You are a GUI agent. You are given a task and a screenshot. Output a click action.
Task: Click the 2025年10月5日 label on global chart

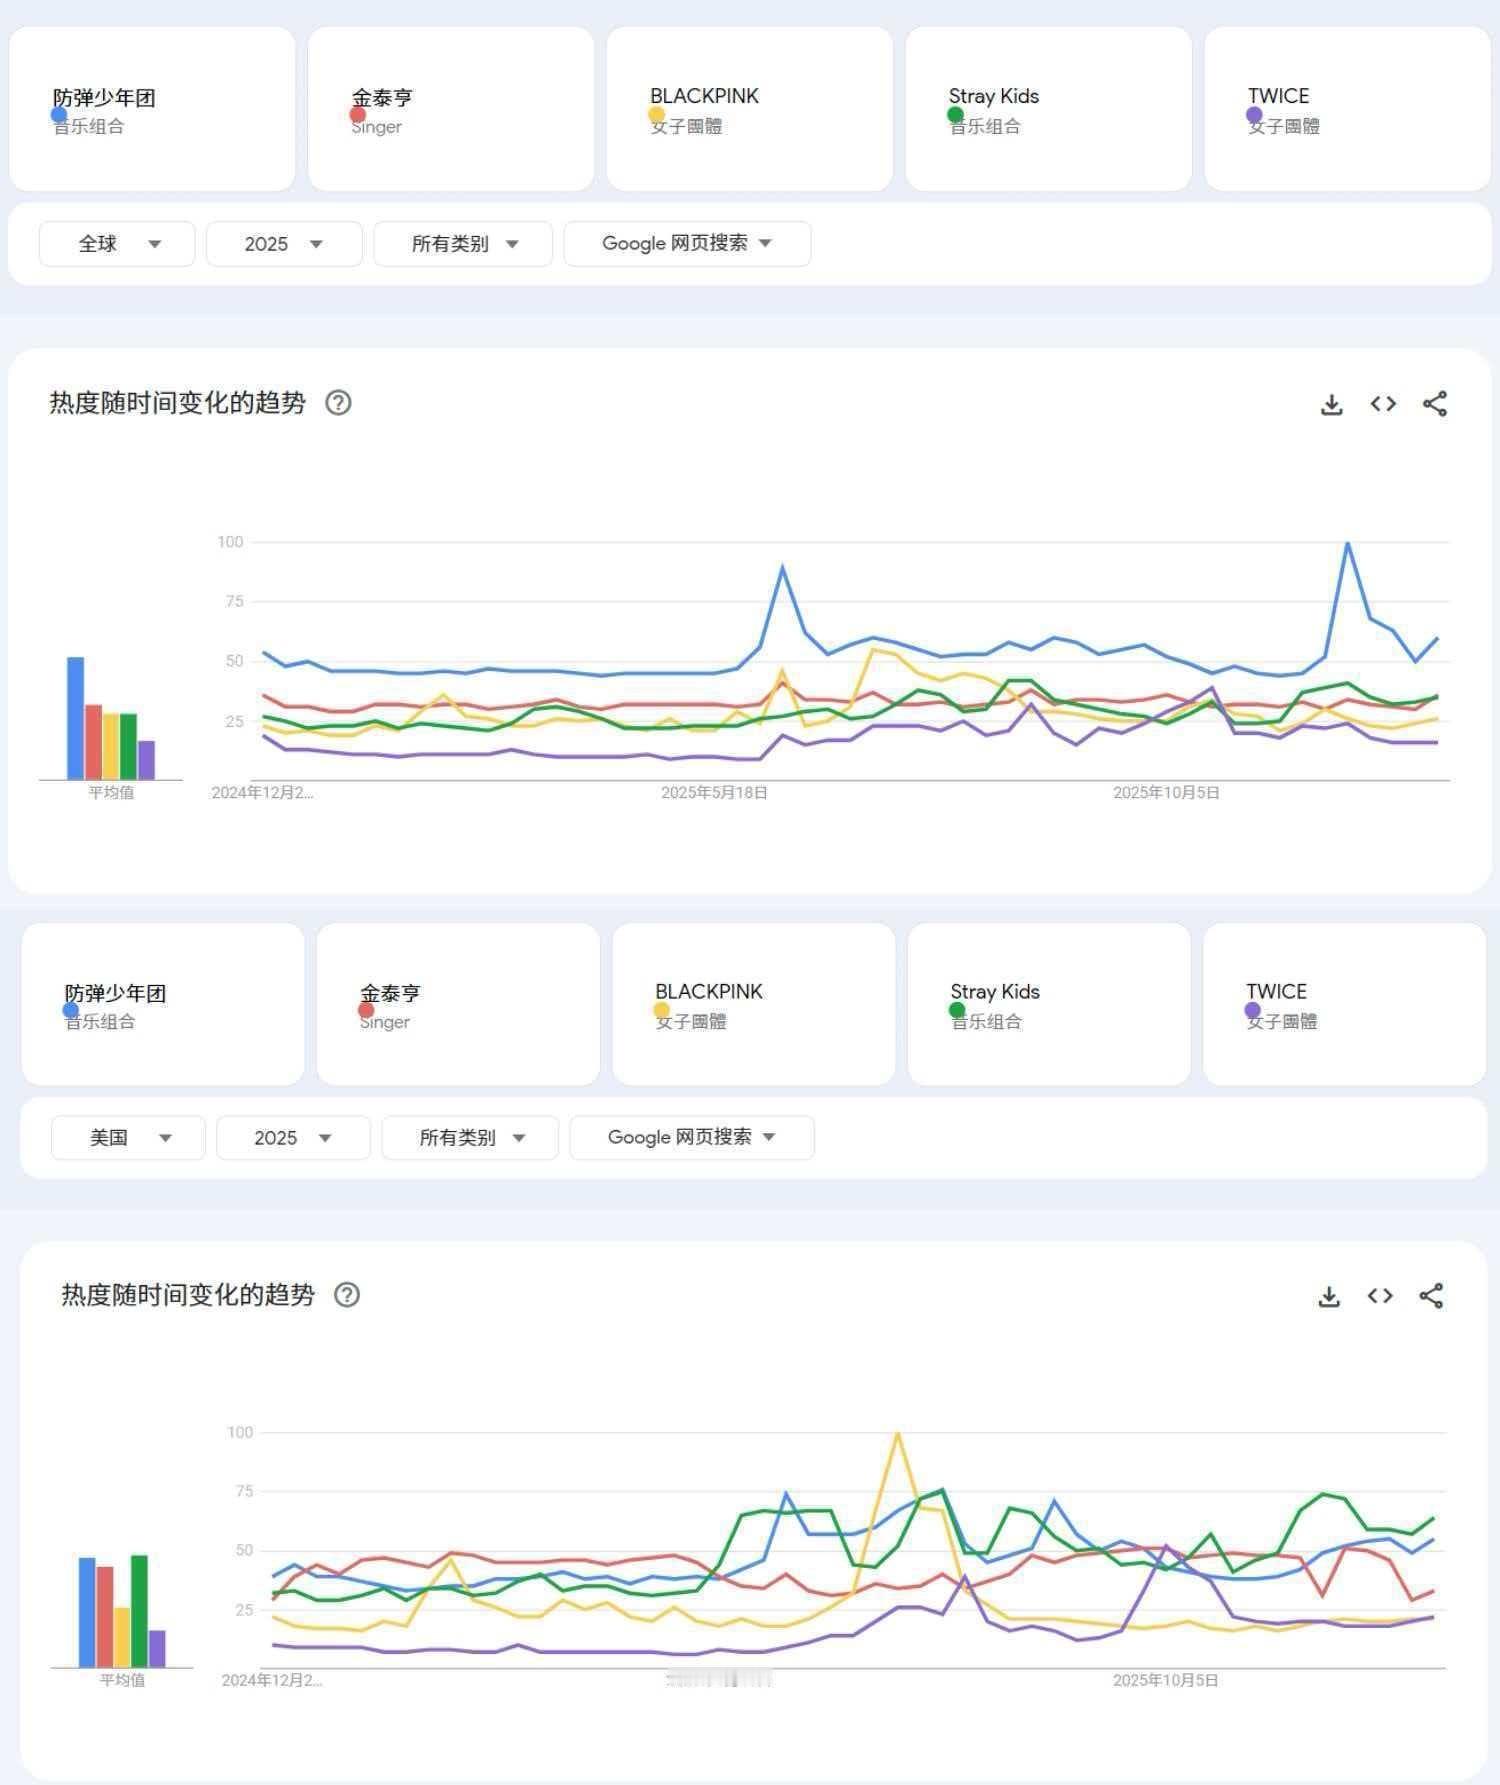[x=1166, y=792]
